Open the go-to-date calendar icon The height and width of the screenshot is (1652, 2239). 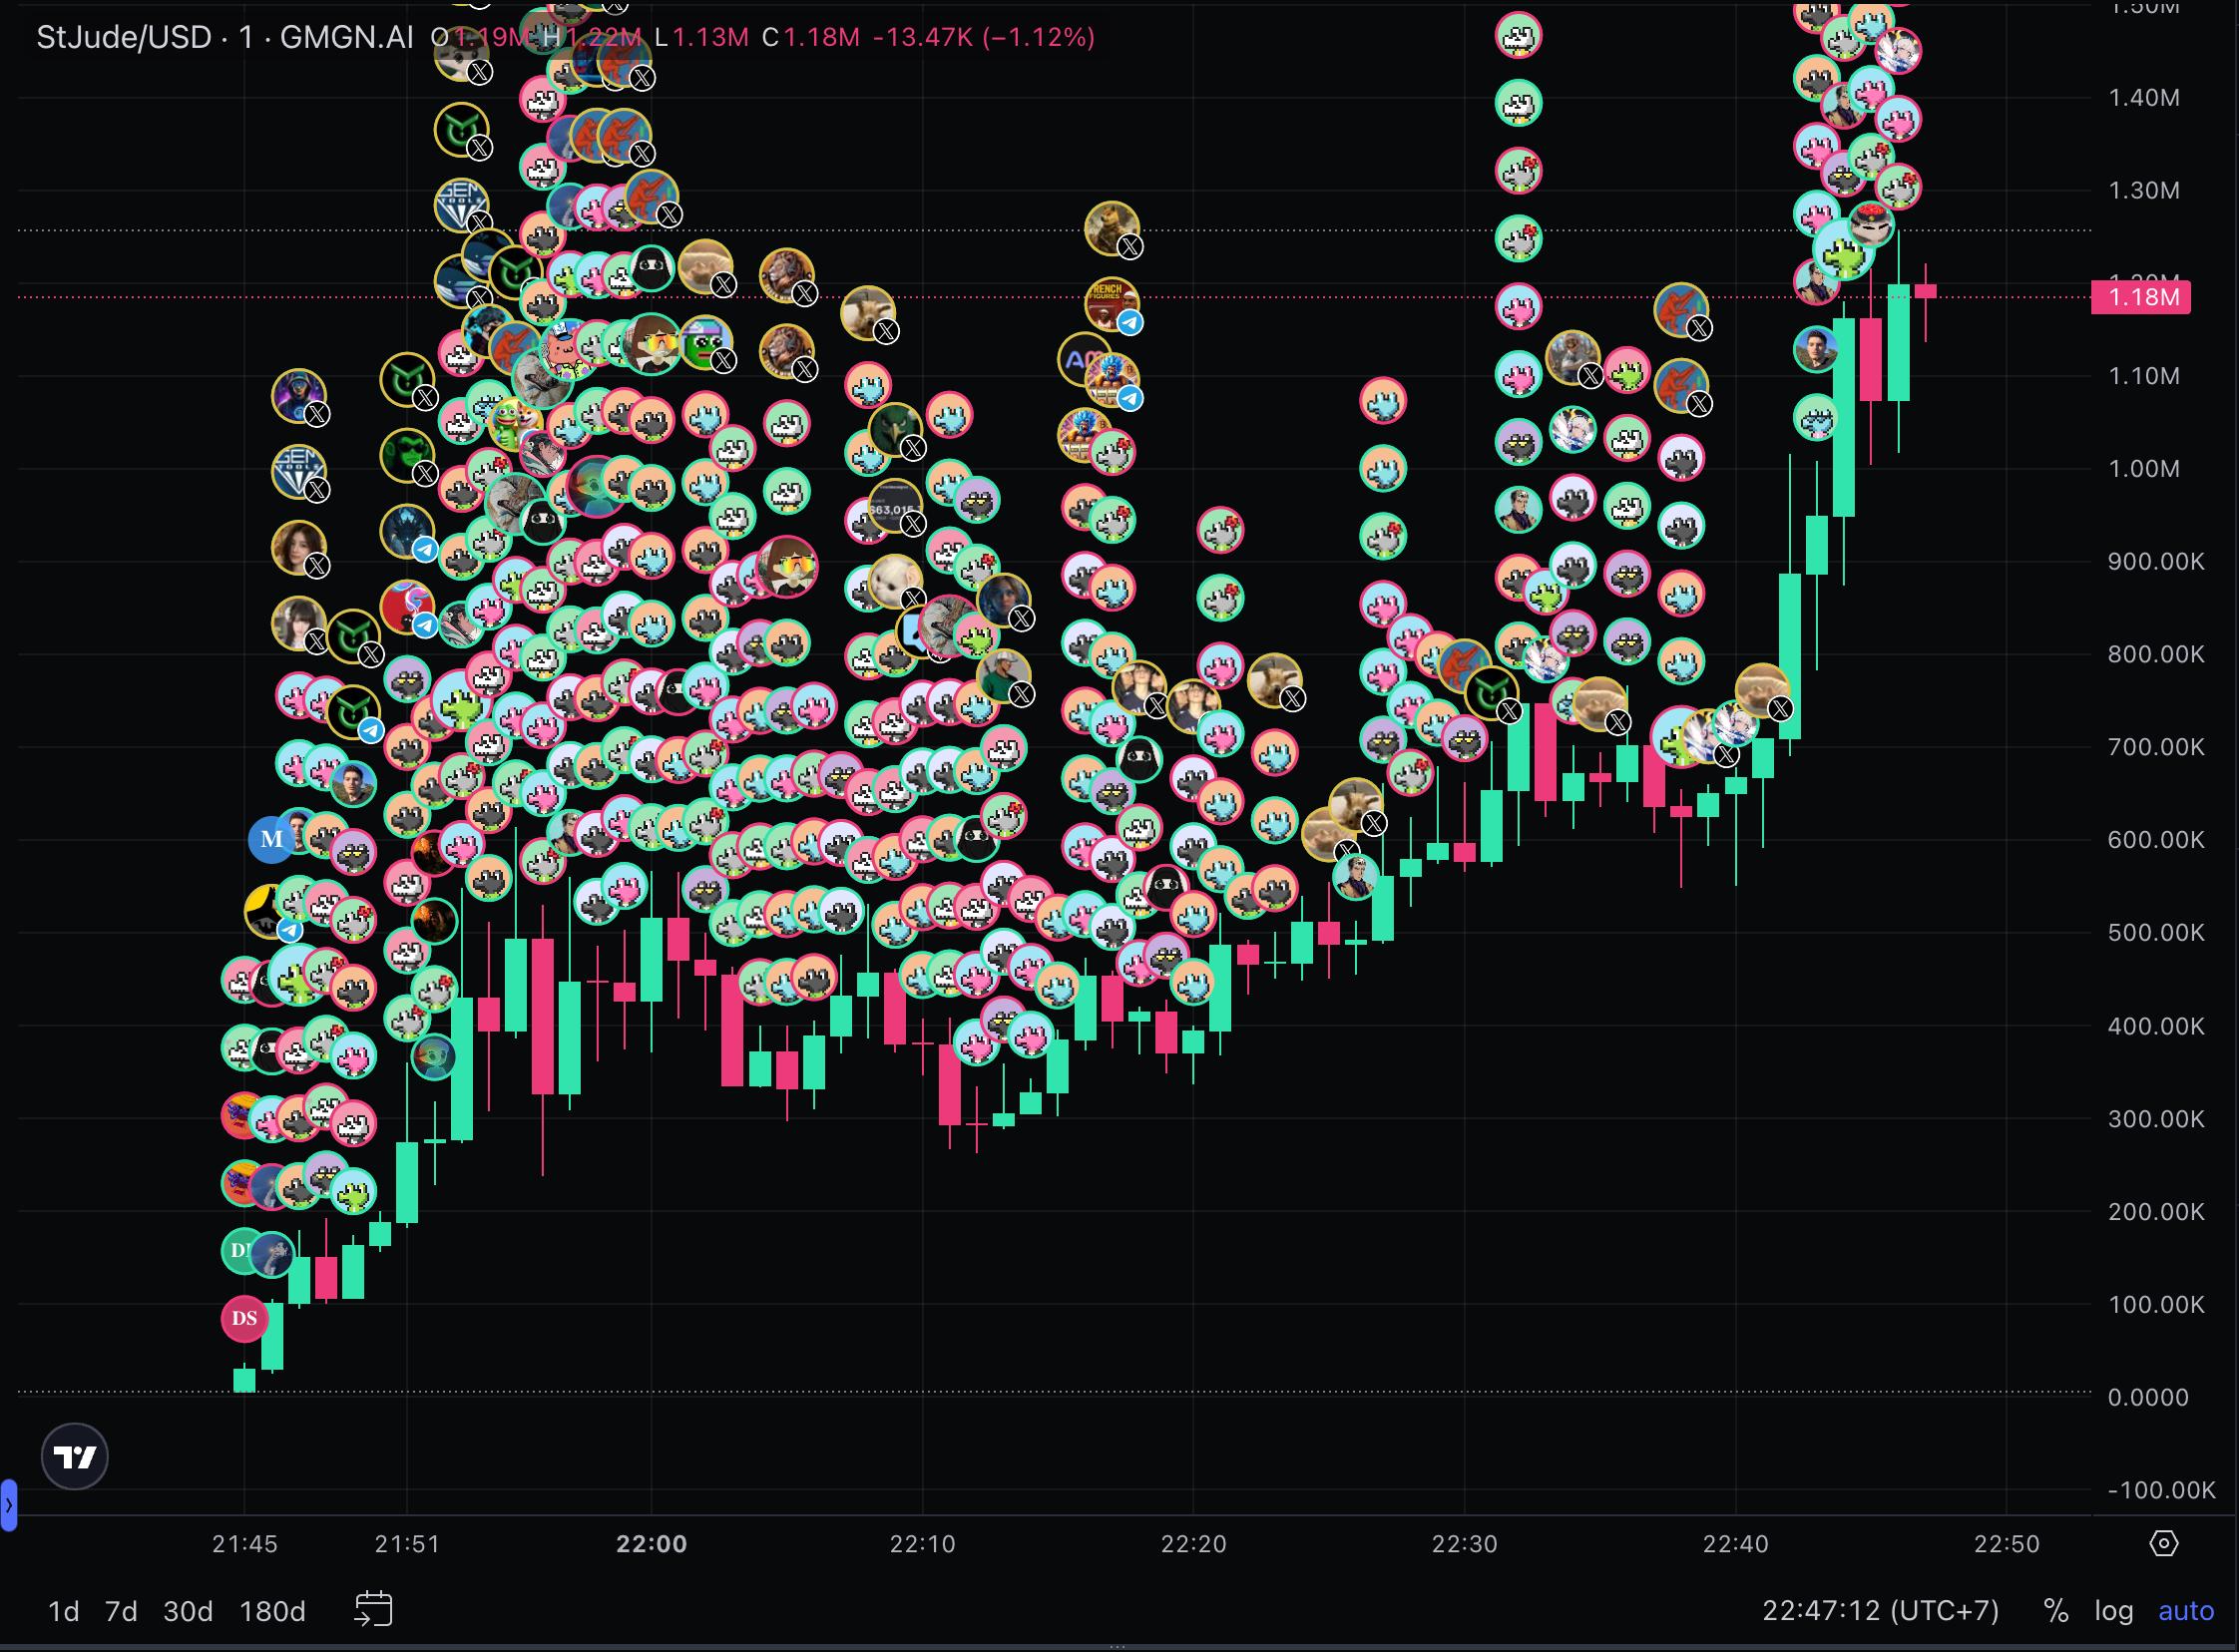tap(373, 1610)
